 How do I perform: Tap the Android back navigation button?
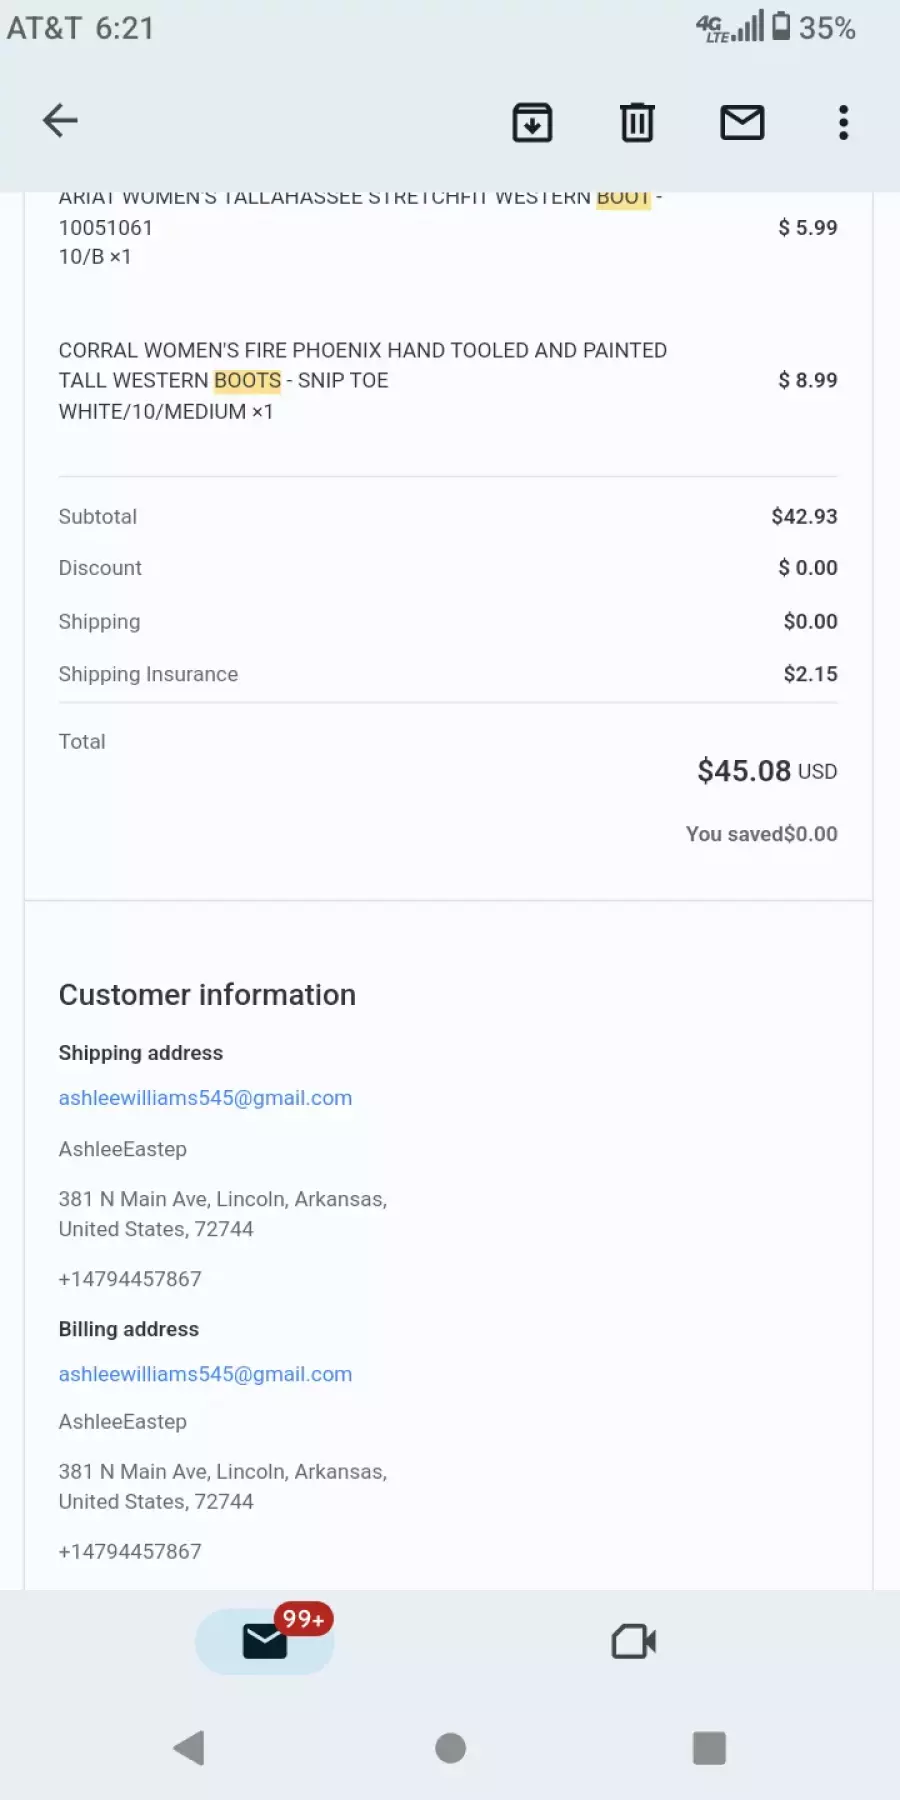click(x=189, y=1748)
